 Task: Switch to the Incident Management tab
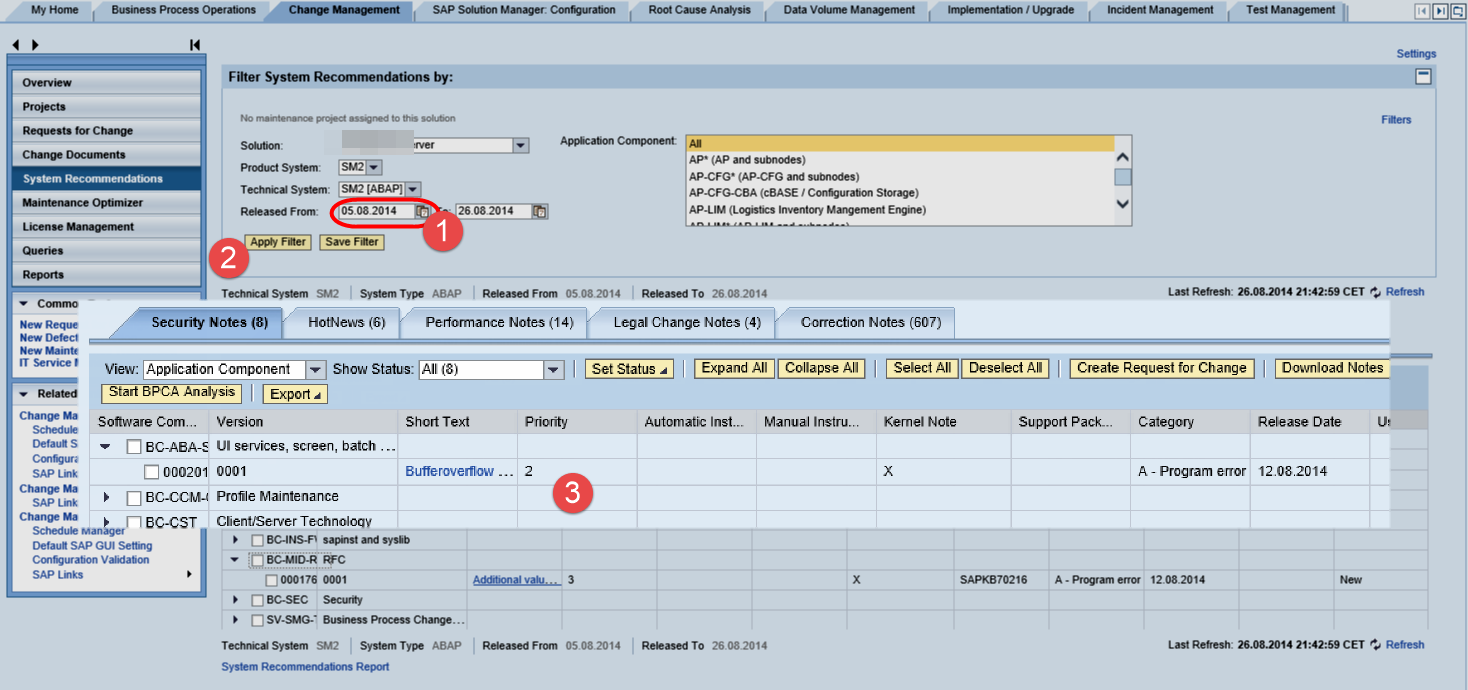[x=1160, y=10]
